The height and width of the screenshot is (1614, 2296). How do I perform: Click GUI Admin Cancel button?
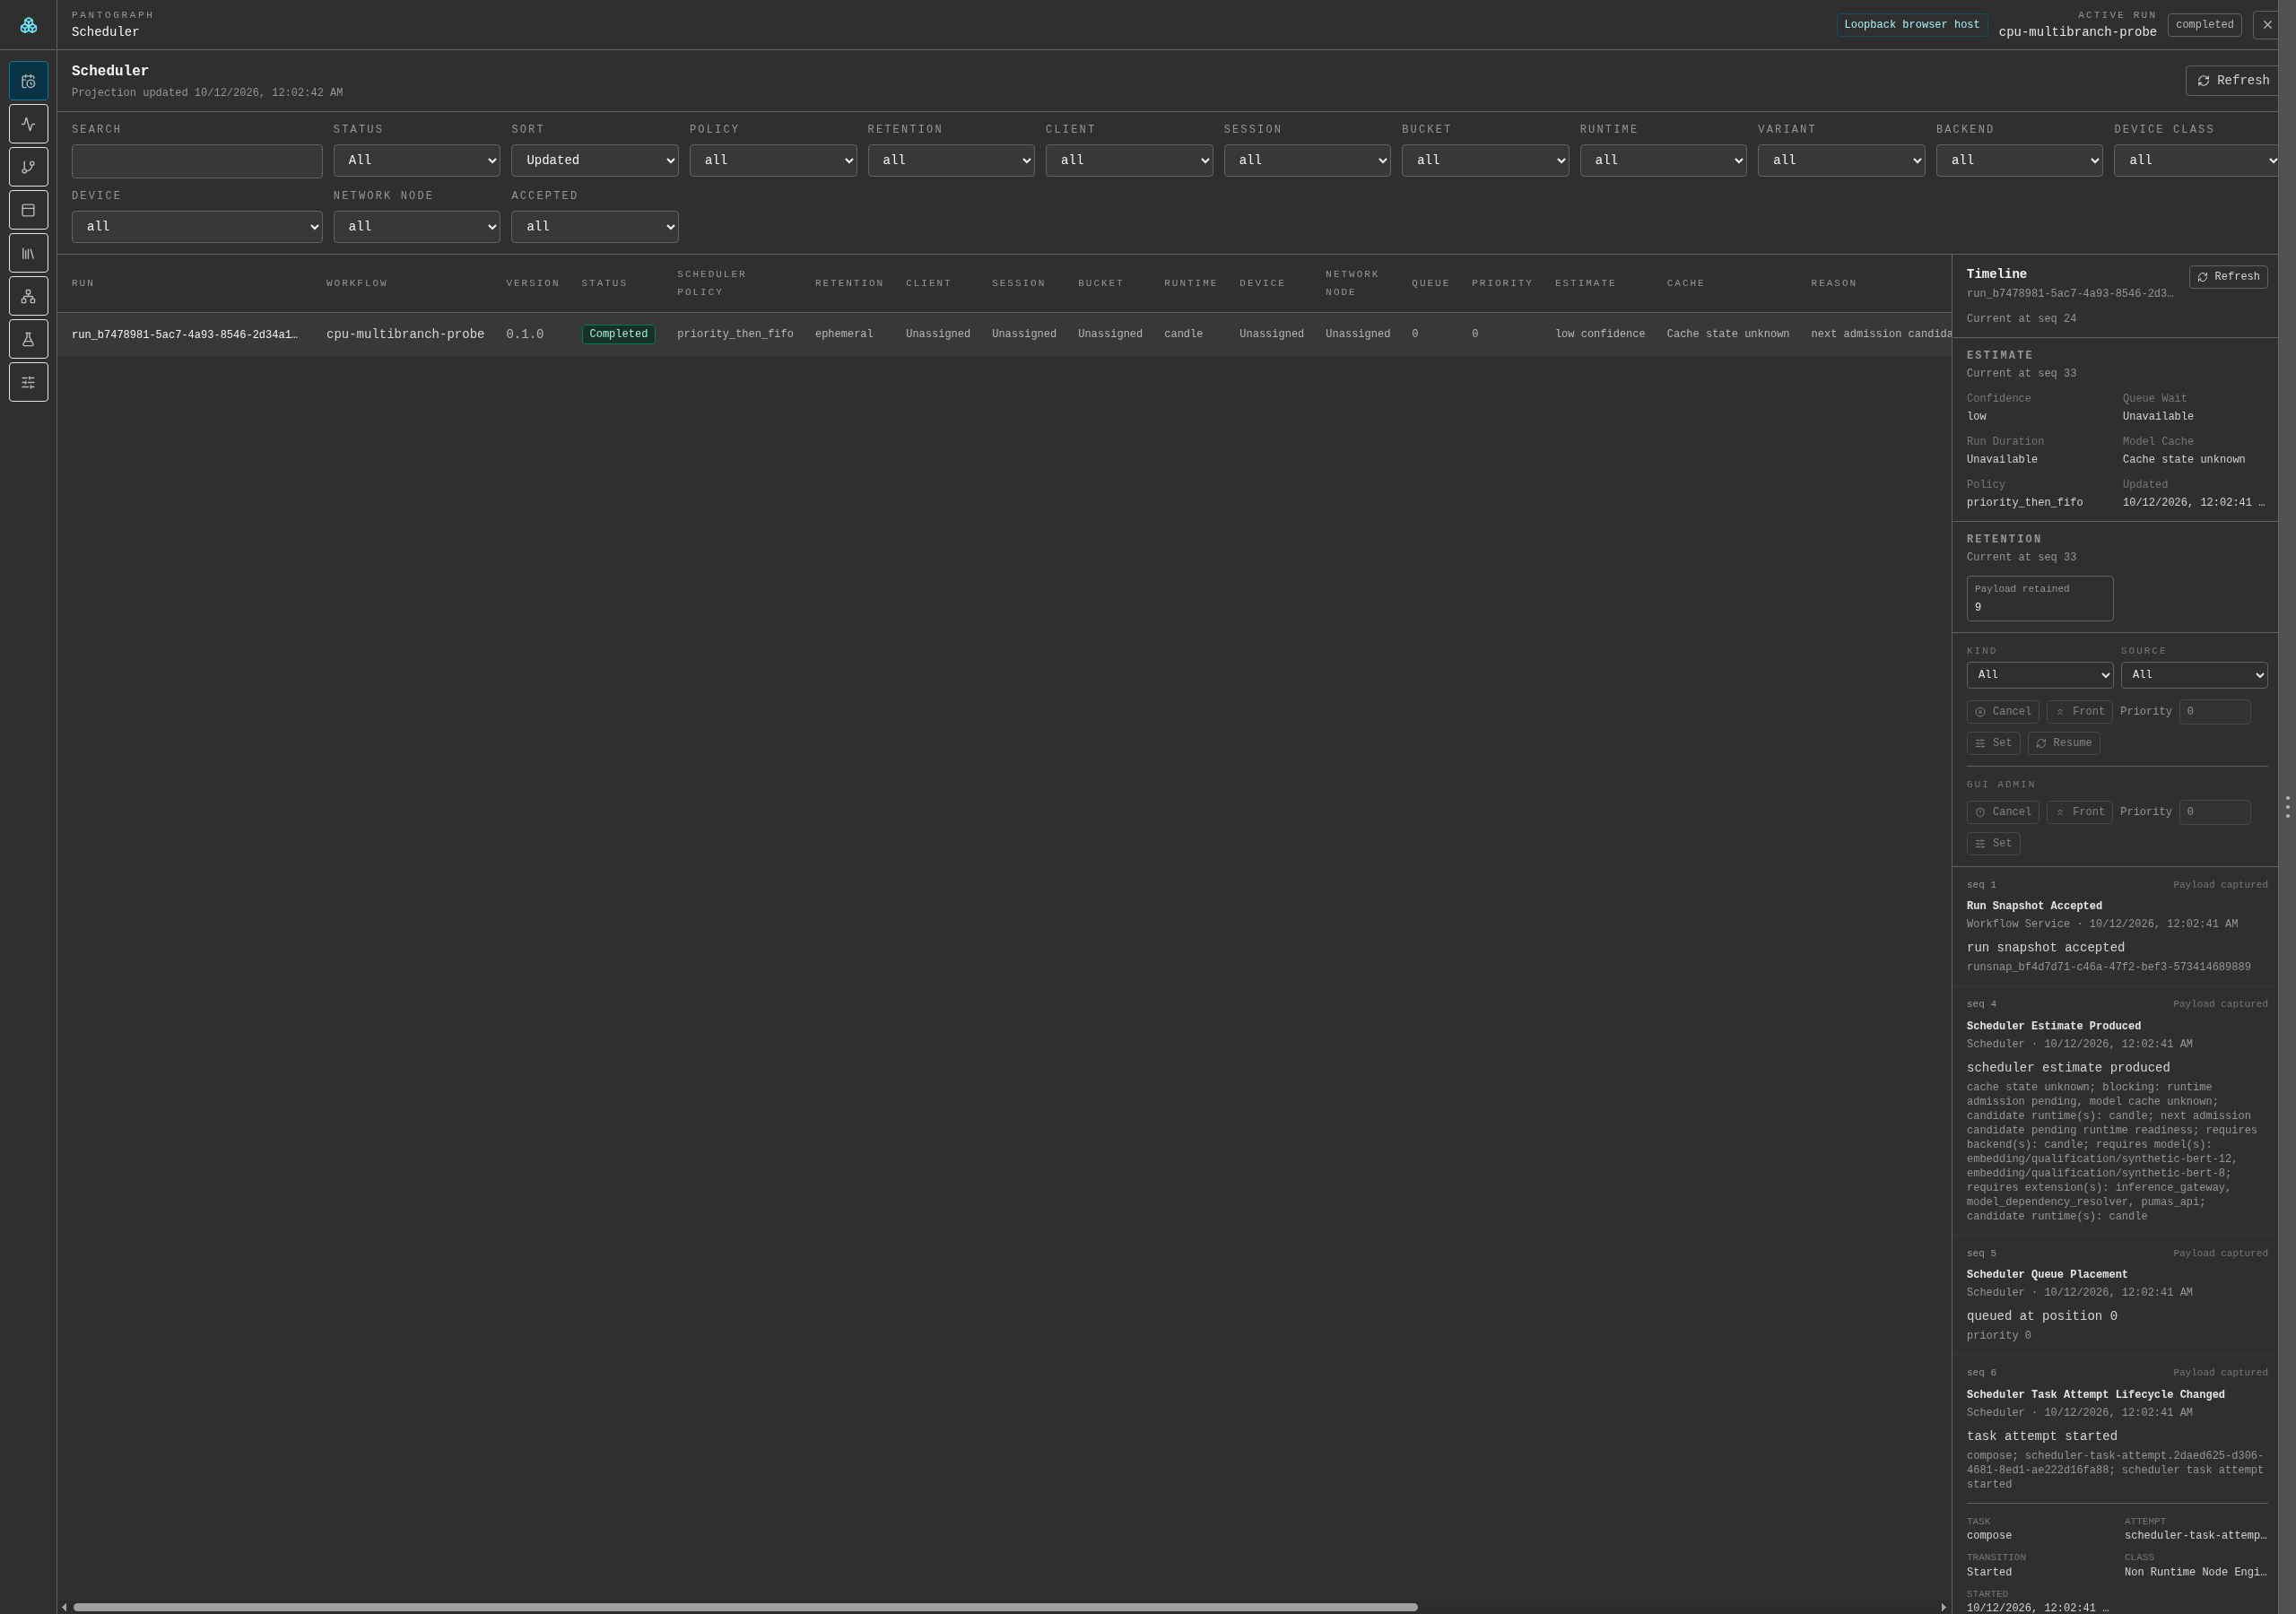click(x=2002, y=812)
